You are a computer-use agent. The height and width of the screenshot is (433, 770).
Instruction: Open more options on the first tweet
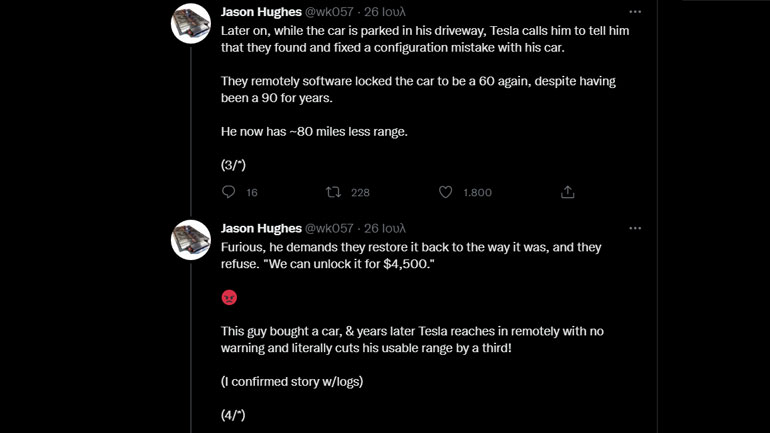(x=635, y=12)
